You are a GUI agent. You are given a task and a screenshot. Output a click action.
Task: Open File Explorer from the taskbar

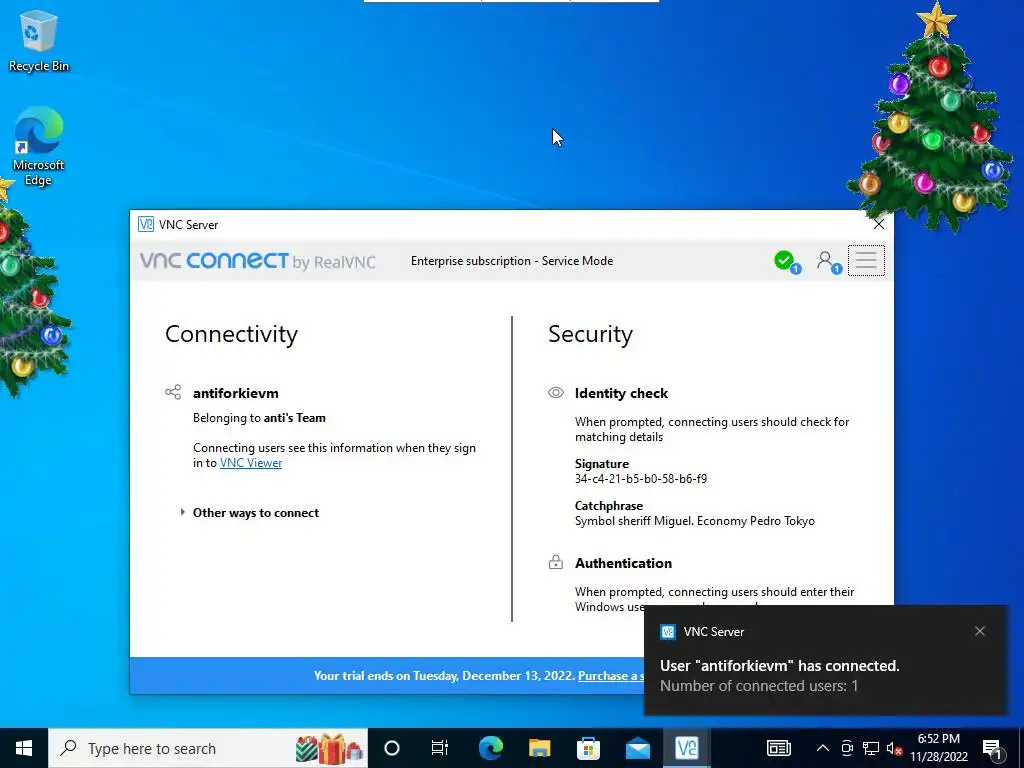539,748
